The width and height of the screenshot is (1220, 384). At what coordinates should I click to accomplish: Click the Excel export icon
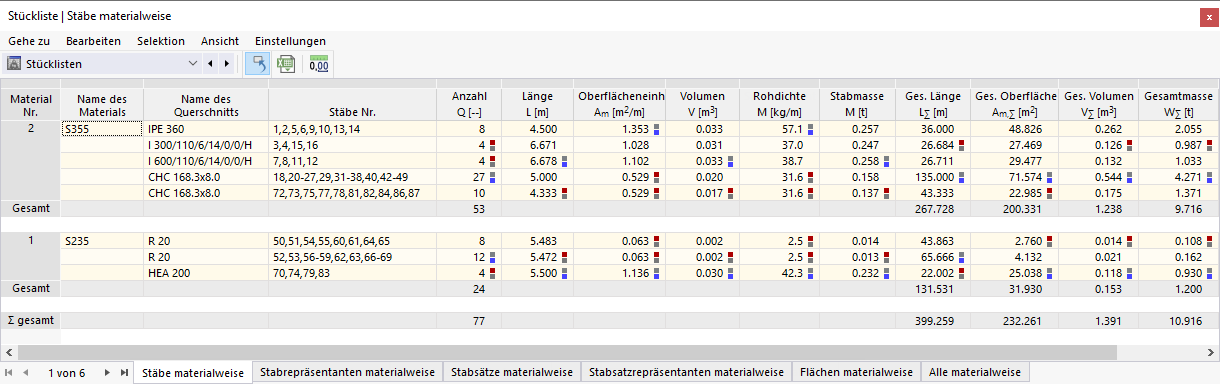click(286, 64)
